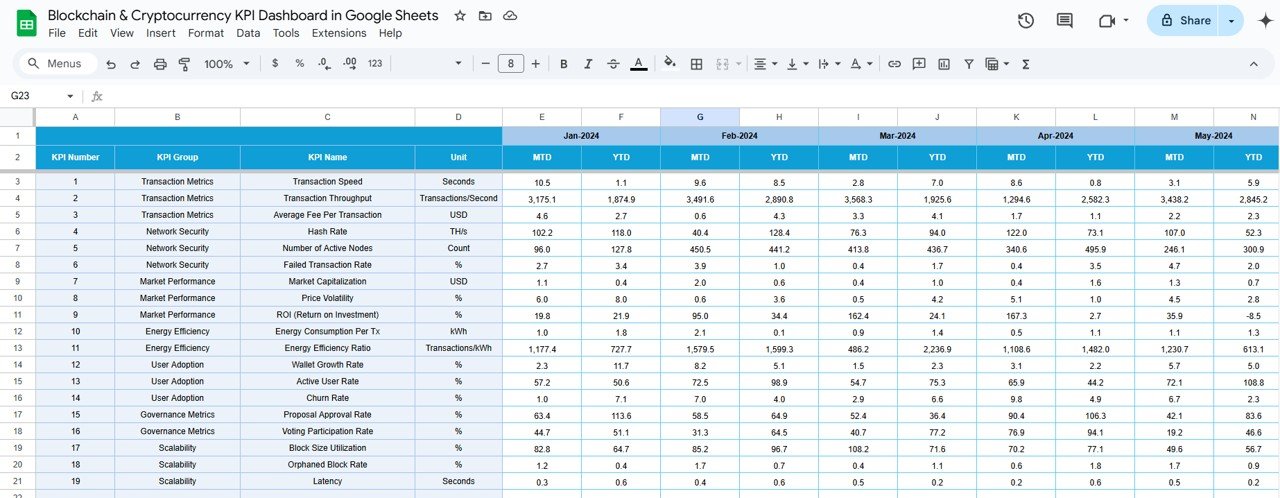The height and width of the screenshot is (498, 1280).
Task: Click the KPI Name header cell
Action: [x=328, y=157]
